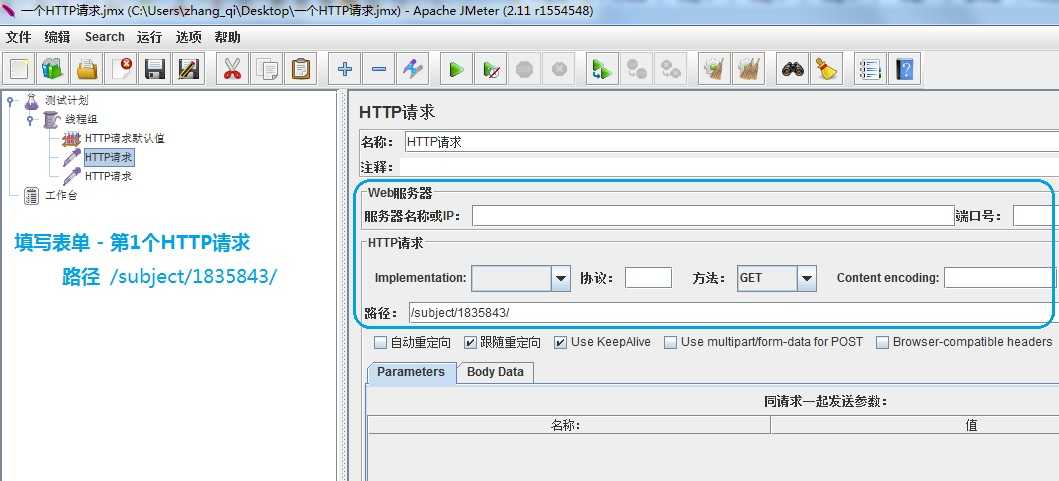Select the highlighted HTTP请求 tree item
1059x481 pixels.
point(108,157)
